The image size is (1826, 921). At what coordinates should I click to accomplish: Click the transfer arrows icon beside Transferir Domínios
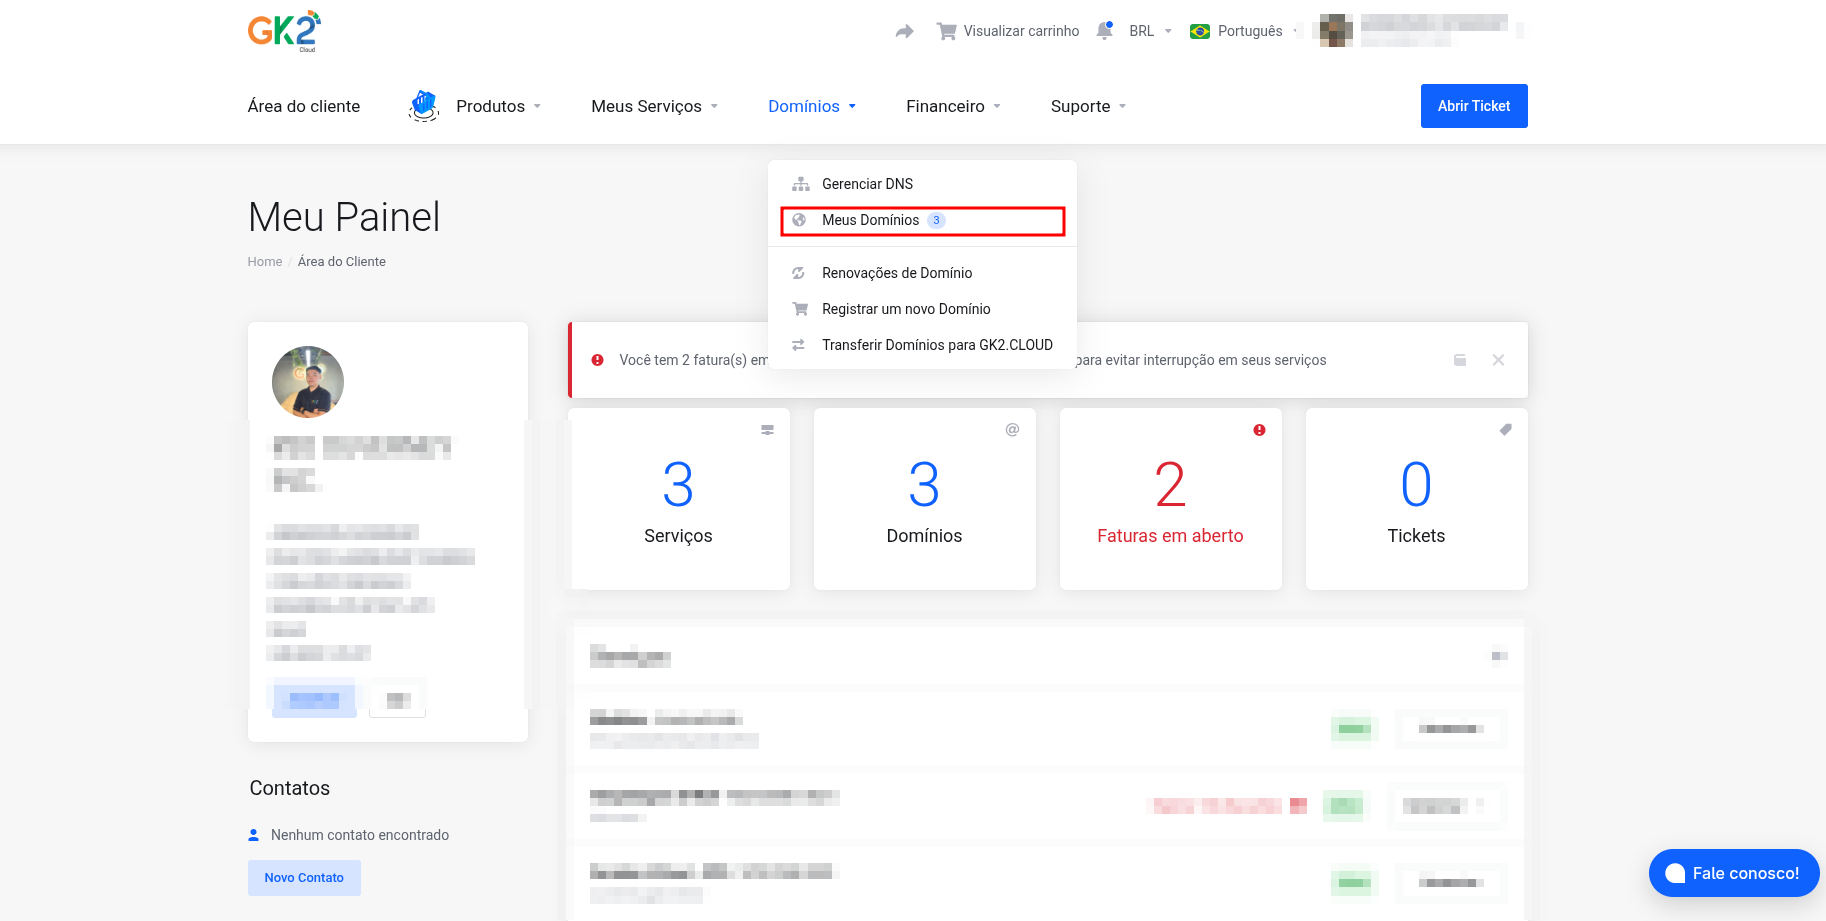pyautogui.click(x=799, y=345)
